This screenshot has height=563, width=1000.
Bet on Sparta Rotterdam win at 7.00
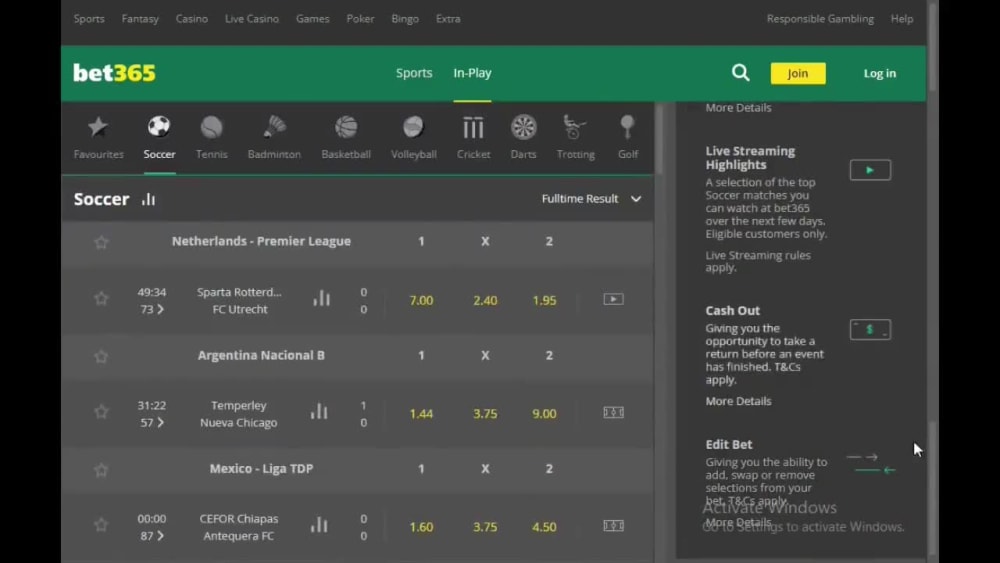[x=421, y=300]
